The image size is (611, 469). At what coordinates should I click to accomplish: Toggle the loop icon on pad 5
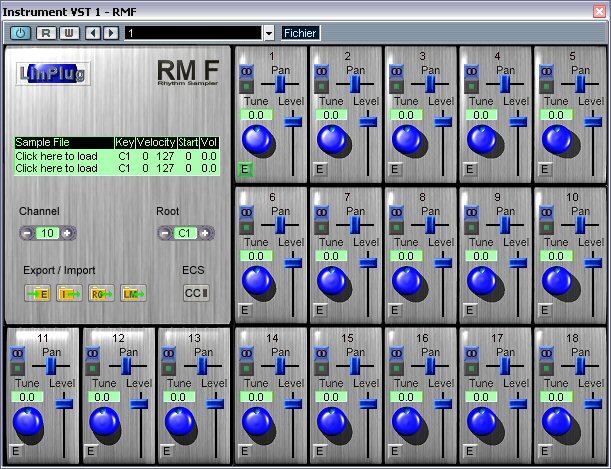(546, 72)
